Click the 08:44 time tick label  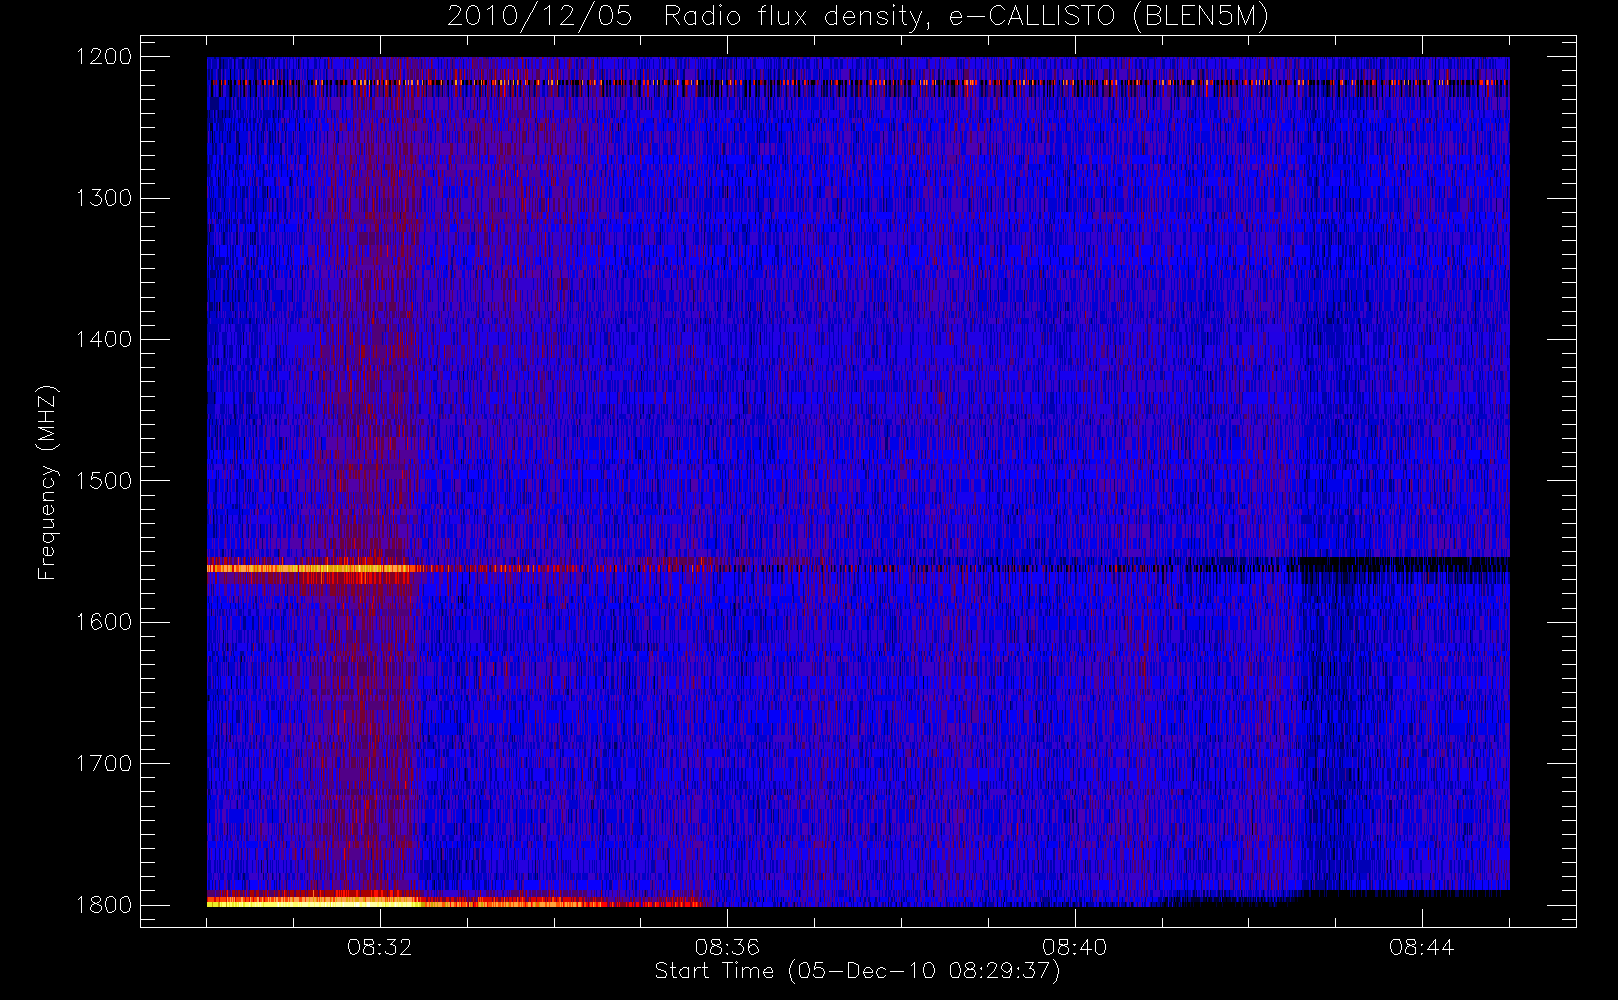click(x=1421, y=947)
